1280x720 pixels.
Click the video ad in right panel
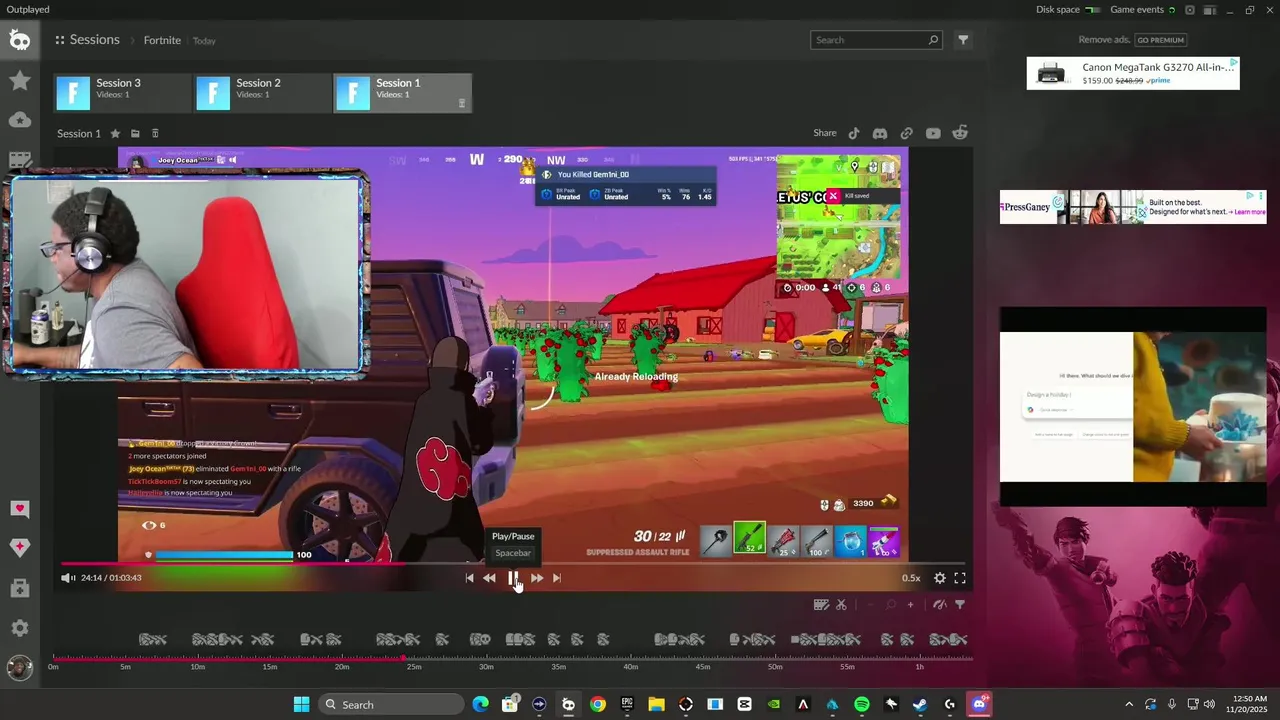(x=1133, y=407)
